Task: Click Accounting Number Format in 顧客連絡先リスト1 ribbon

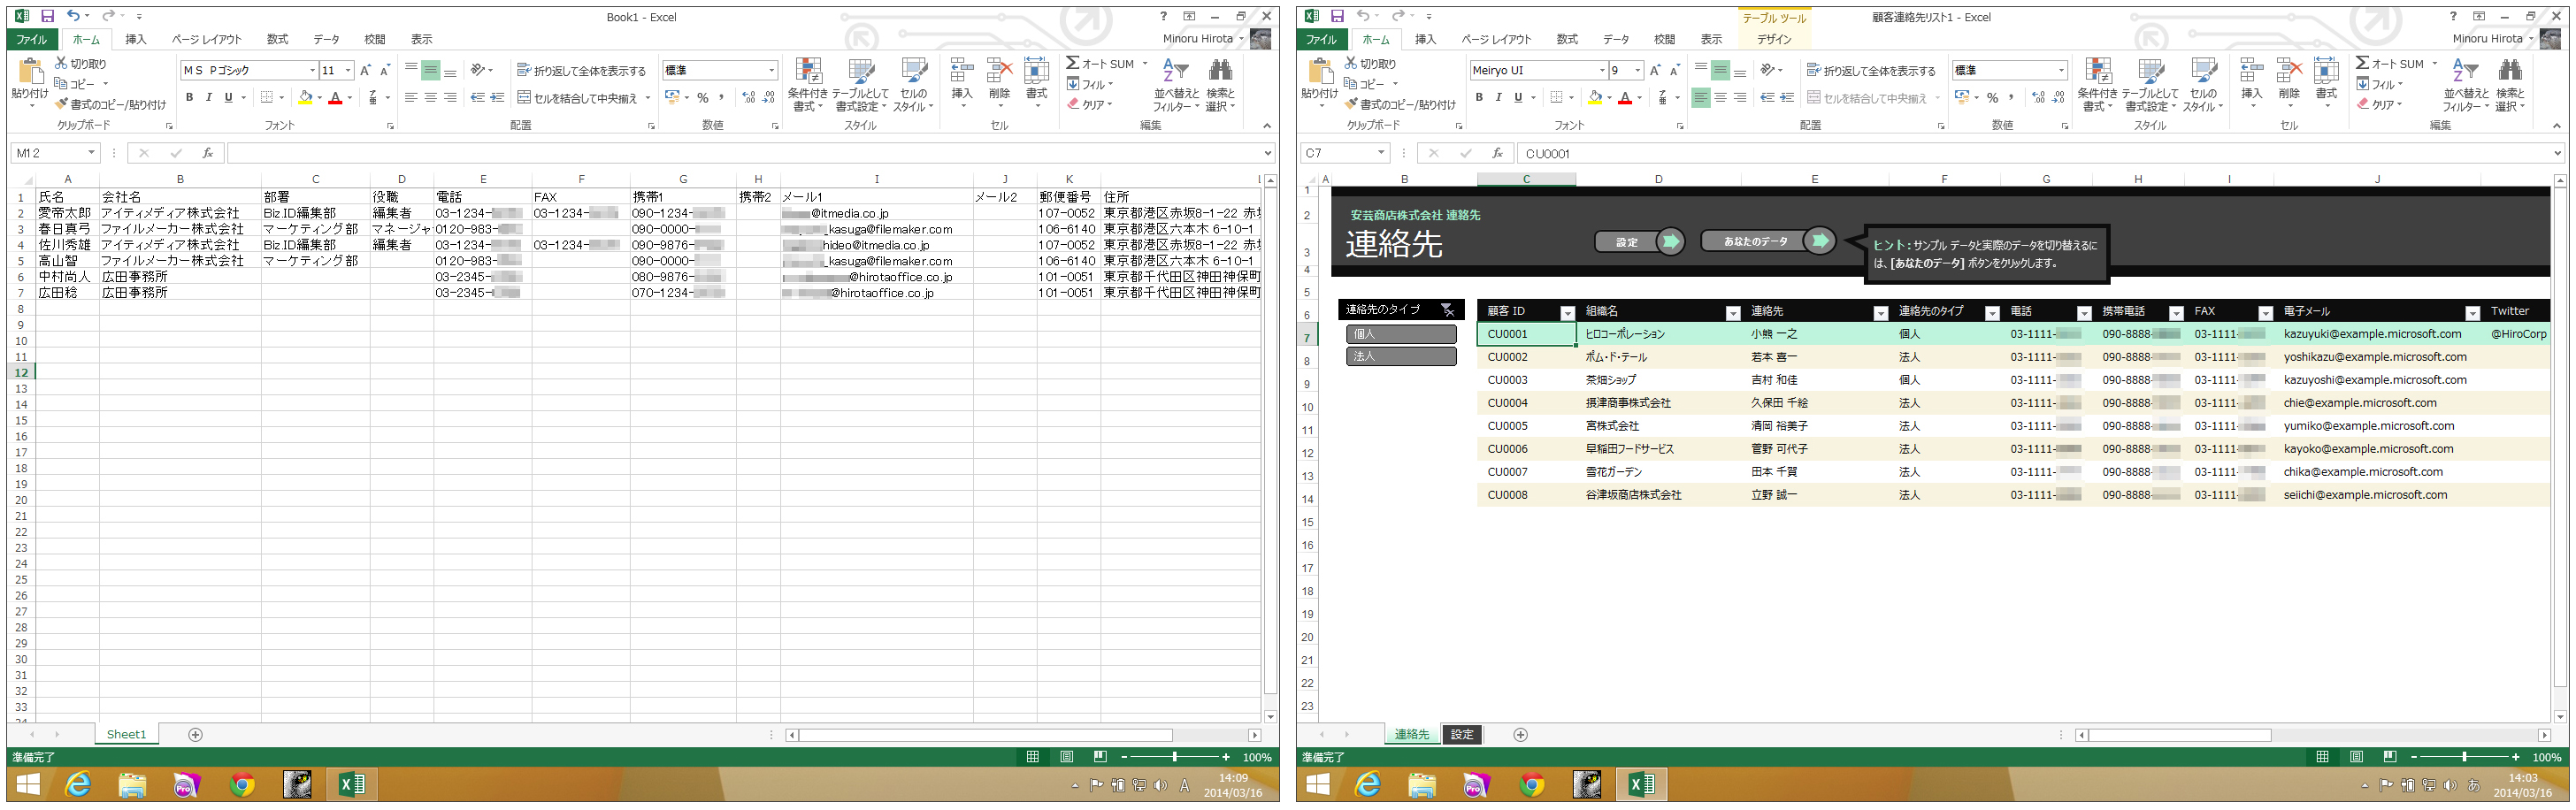Action: (x=1961, y=97)
